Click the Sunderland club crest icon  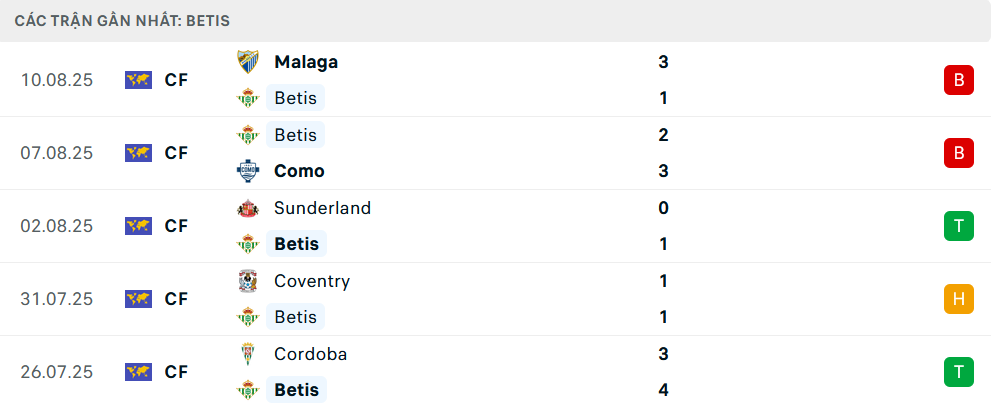[x=247, y=208]
